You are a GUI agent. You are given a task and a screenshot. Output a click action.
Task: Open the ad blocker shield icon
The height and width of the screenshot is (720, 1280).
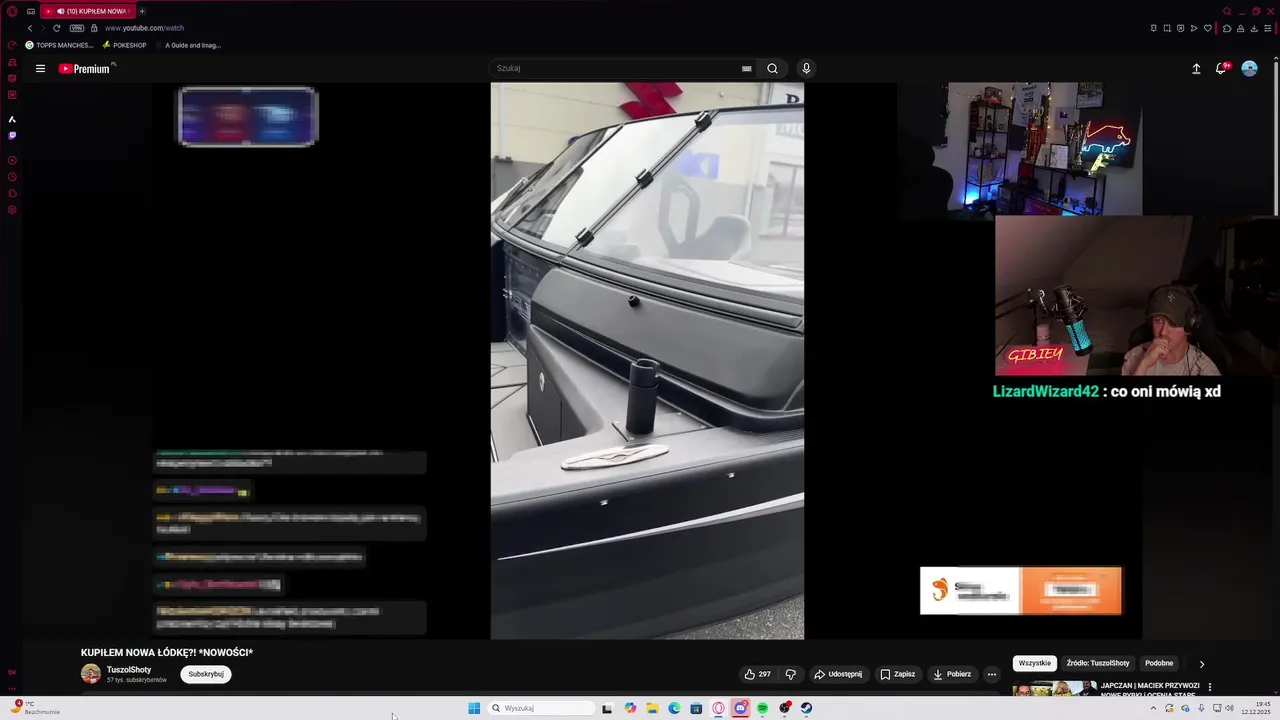pyautogui.click(x=1180, y=28)
